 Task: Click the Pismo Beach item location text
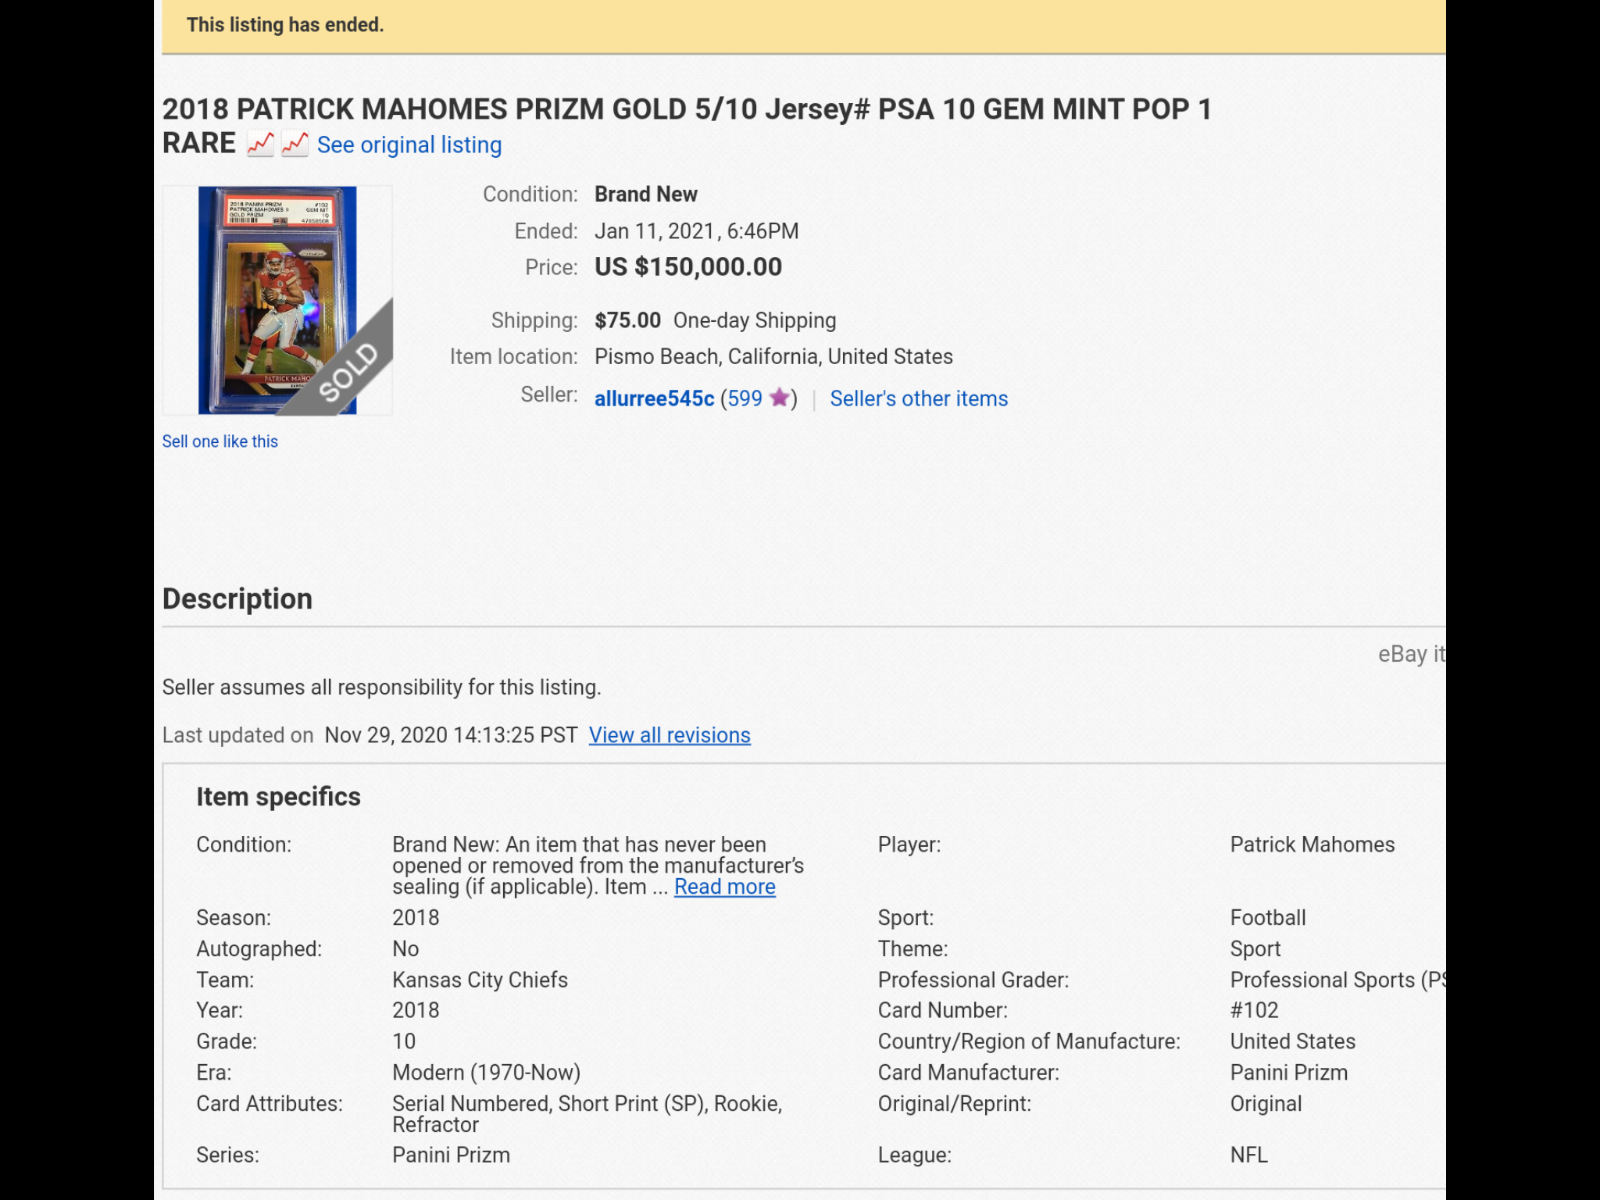(x=773, y=356)
